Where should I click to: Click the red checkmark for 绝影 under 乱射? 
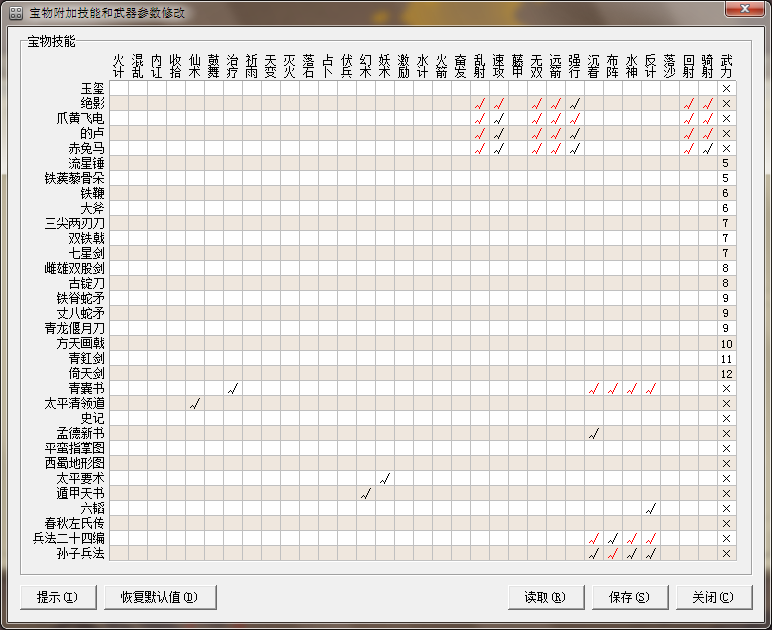(480, 103)
